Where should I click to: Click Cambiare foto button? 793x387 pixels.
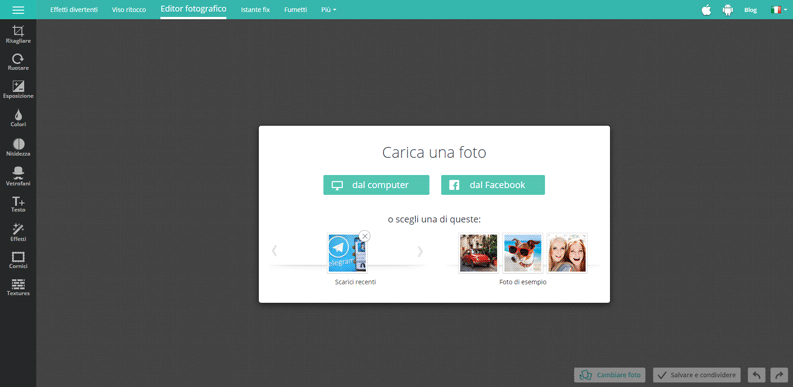point(609,375)
